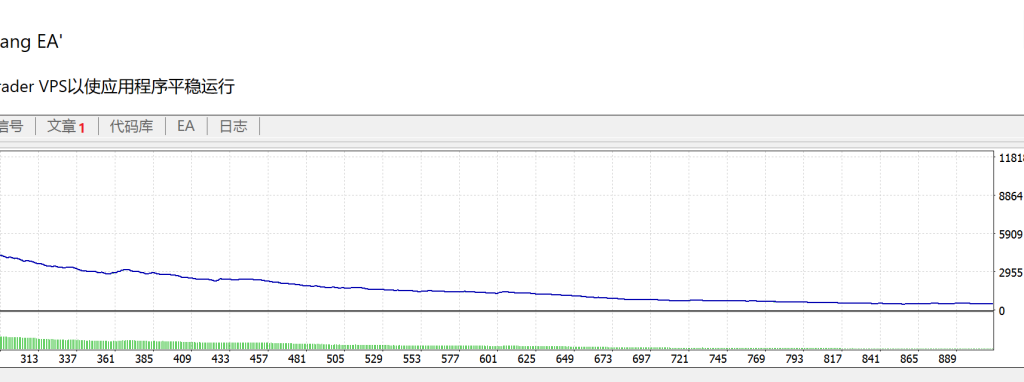Click the red unread badge on 文章
The width and height of the screenshot is (1024, 382).
point(82,128)
